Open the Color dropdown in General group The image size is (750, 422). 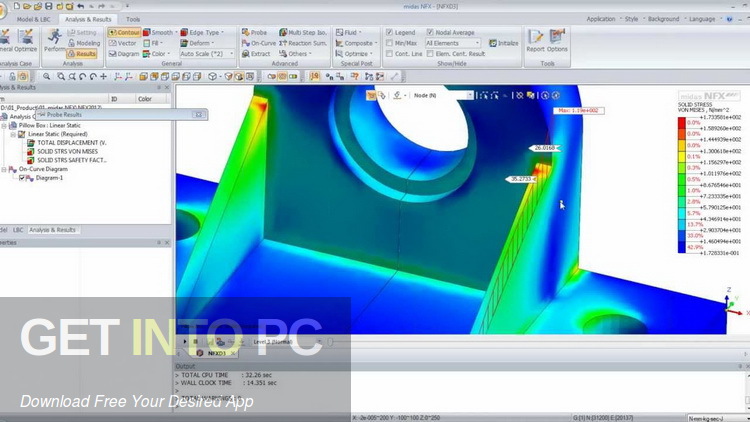(156, 54)
